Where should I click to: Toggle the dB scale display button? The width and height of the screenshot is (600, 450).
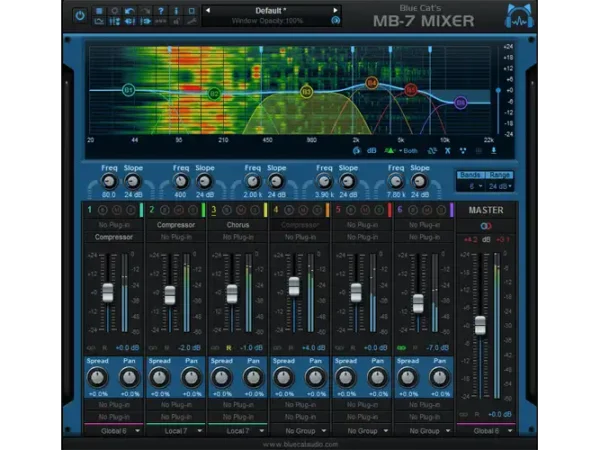(372, 151)
